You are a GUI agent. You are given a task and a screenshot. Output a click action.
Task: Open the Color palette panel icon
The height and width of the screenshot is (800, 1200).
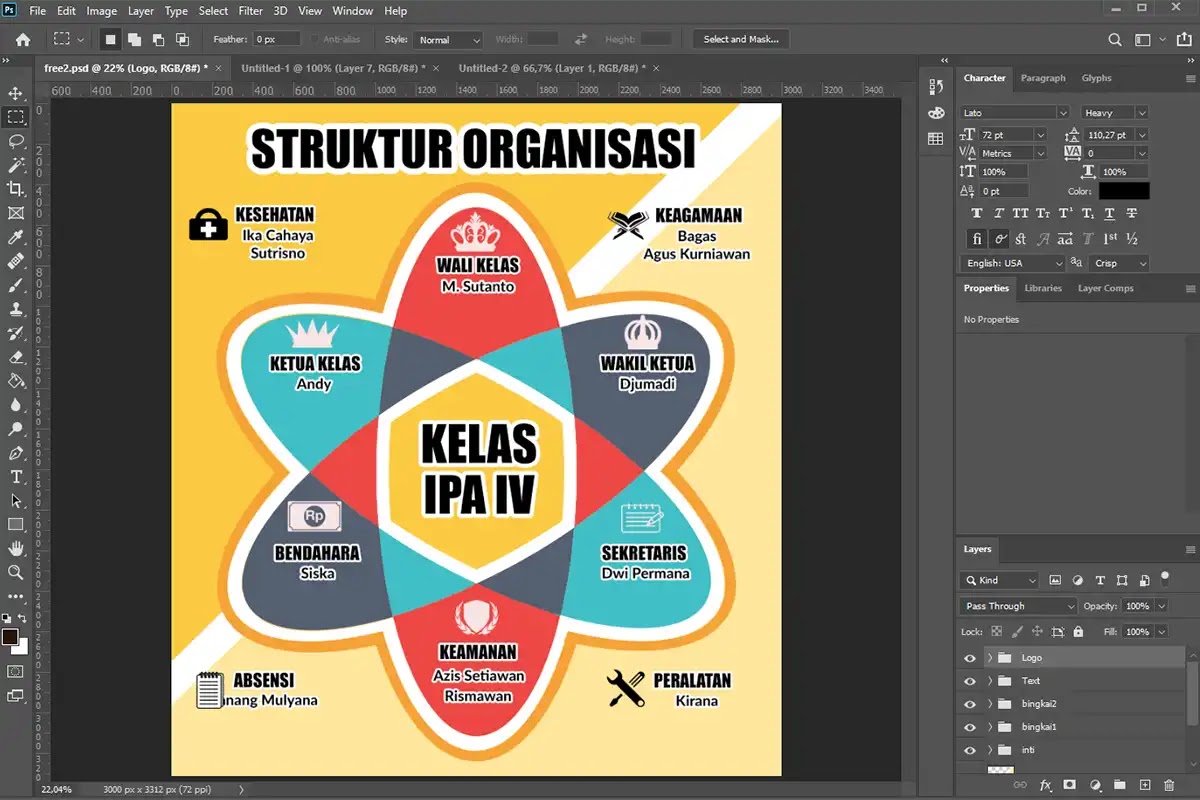tap(936, 113)
